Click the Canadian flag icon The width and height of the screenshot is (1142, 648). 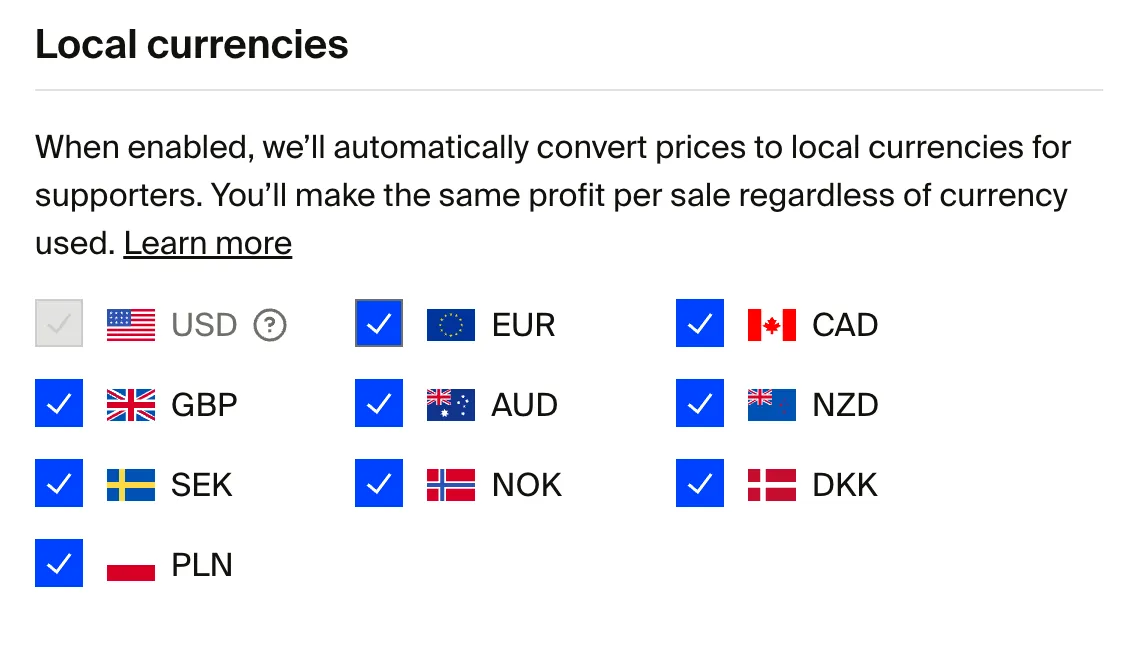pyautogui.click(x=772, y=325)
